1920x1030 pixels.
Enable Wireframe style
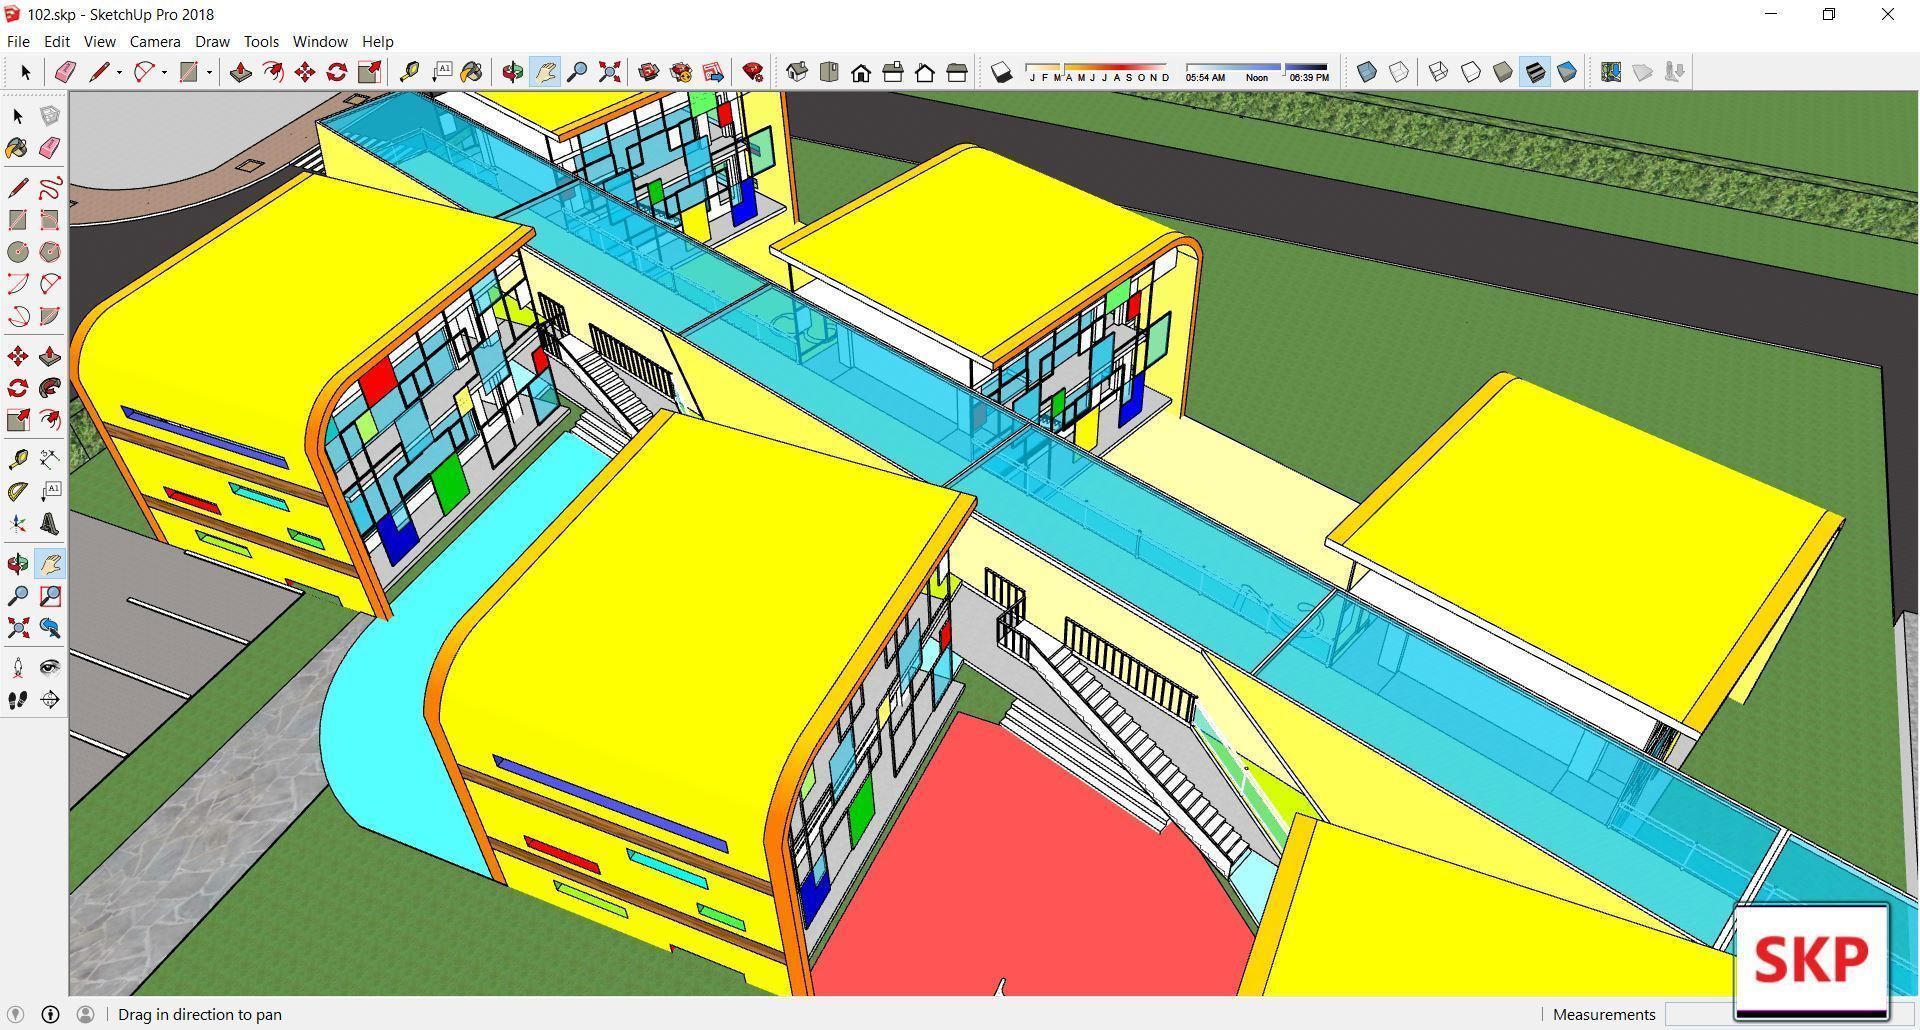tap(1438, 72)
